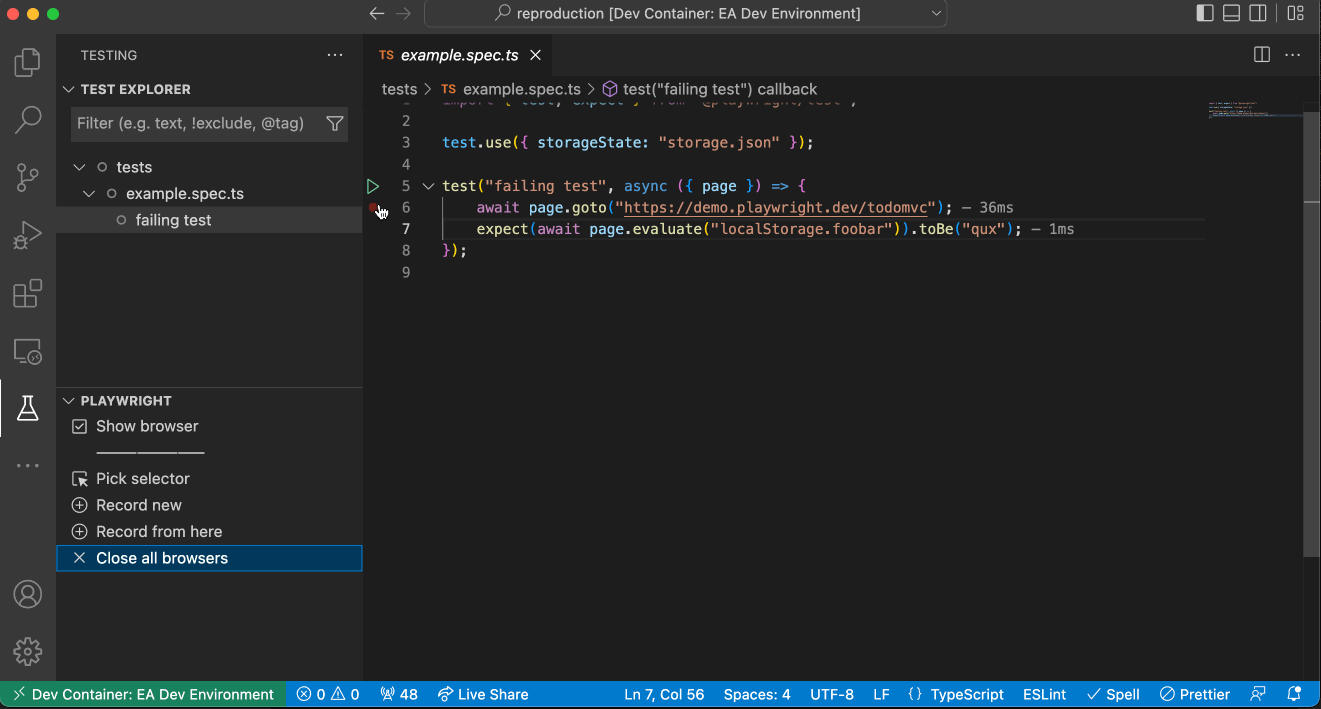Show additional views ellipsis in activity bar
This screenshot has width=1321, height=709.
[28, 465]
